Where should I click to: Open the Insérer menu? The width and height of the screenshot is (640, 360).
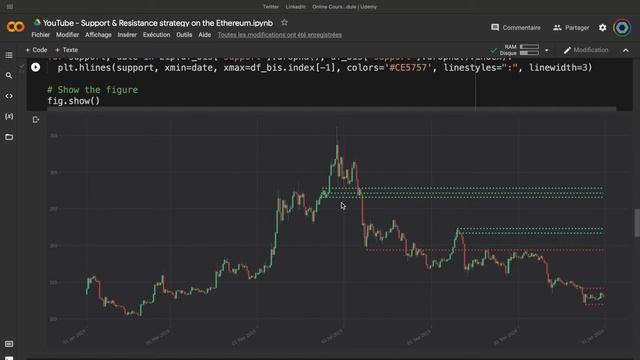(127, 35)
